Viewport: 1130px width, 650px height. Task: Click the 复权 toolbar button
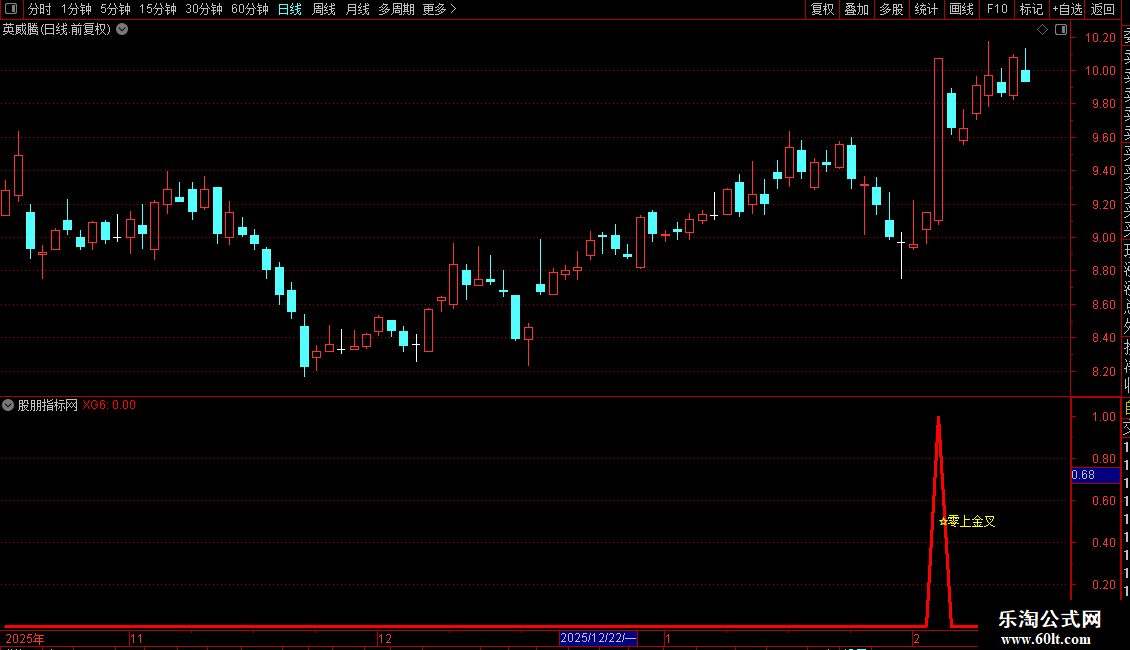point(822,9)
